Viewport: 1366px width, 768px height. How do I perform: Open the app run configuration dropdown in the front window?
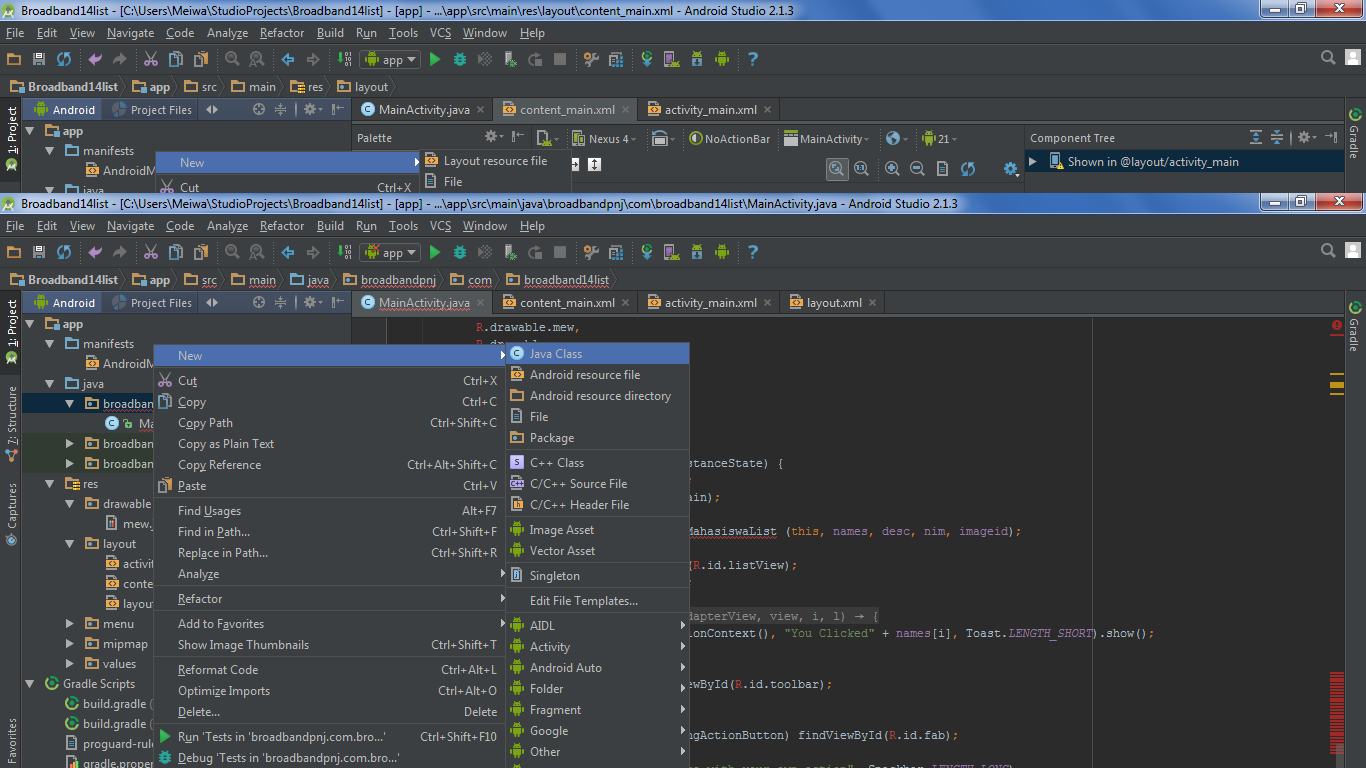coord(390,253)
